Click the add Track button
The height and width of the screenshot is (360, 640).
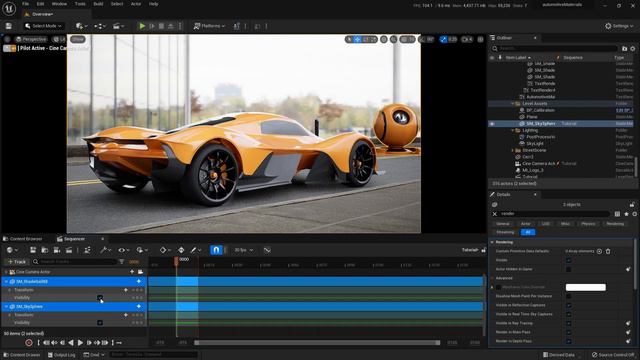tap(16, 262)
